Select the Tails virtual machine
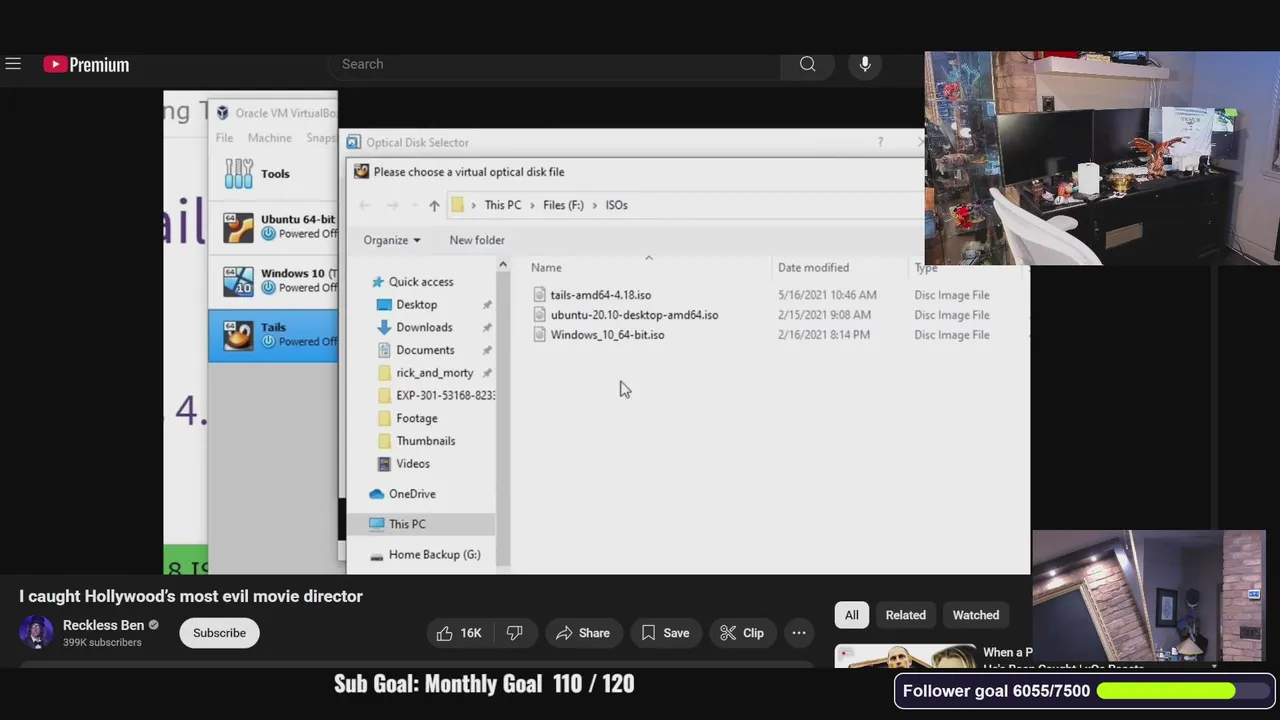This screenshot has width=1280, height=720. (x=273, y=335)
